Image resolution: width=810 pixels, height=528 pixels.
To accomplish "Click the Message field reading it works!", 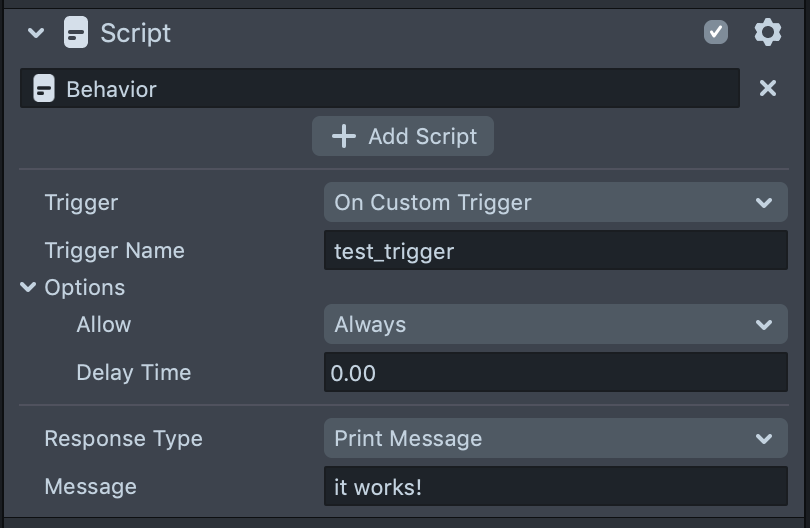I will click(x=555, y=487).
